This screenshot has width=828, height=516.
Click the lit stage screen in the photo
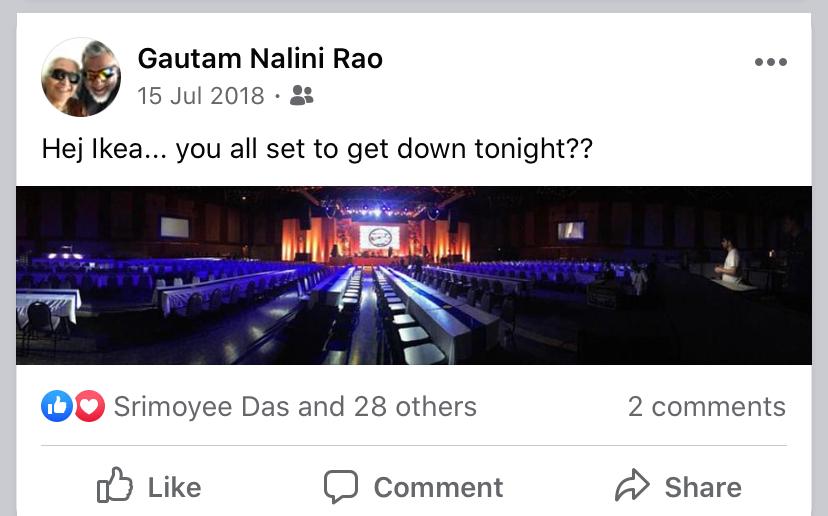point(379,239)
